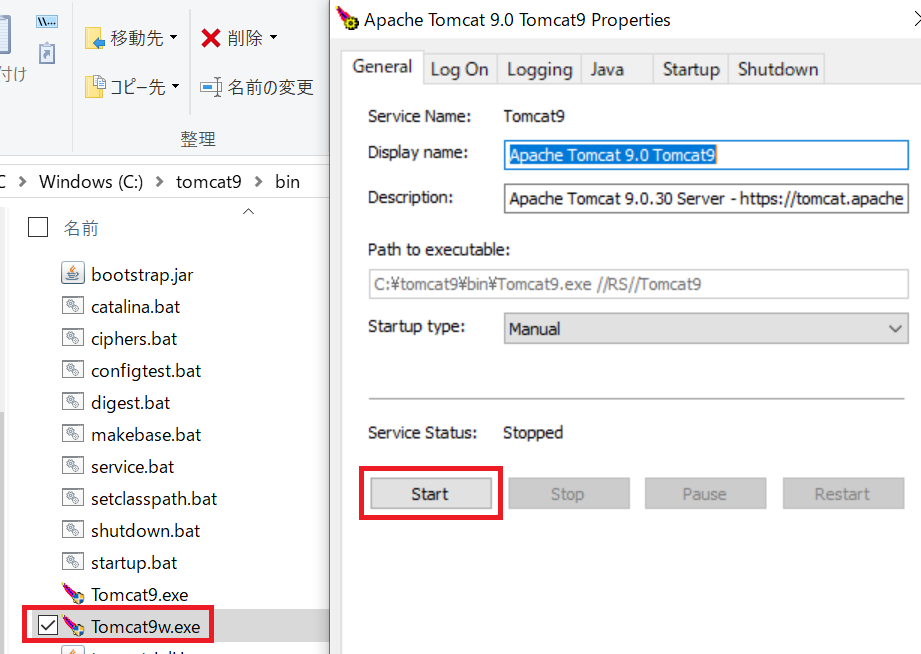Select the bootstrap.jar file name
The height and width of the screenshot is (654, 921).
(x=142, y=274)
